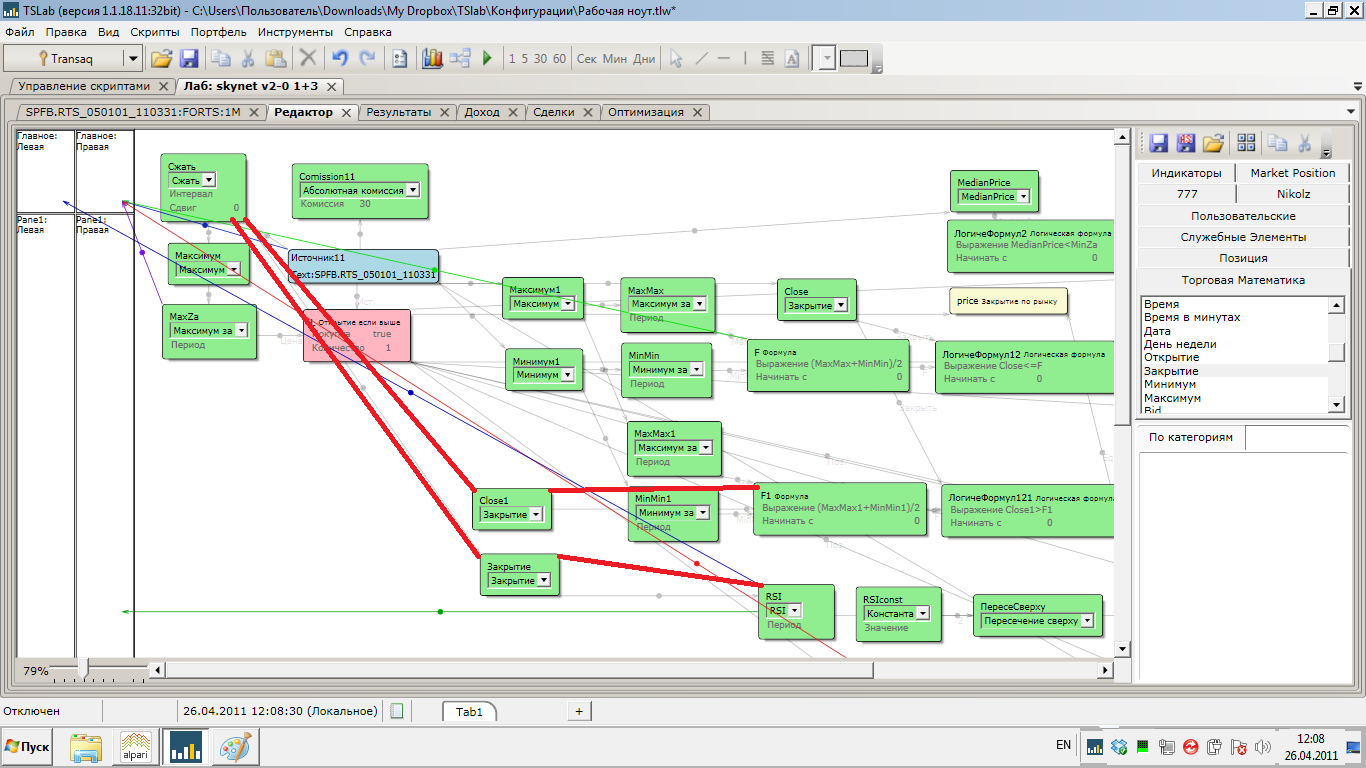Open the Пересечение сверху dropdown in ПересеСверху block
The height and width of the screenshot is (768, 1366).
click(x=1087, y=621)
